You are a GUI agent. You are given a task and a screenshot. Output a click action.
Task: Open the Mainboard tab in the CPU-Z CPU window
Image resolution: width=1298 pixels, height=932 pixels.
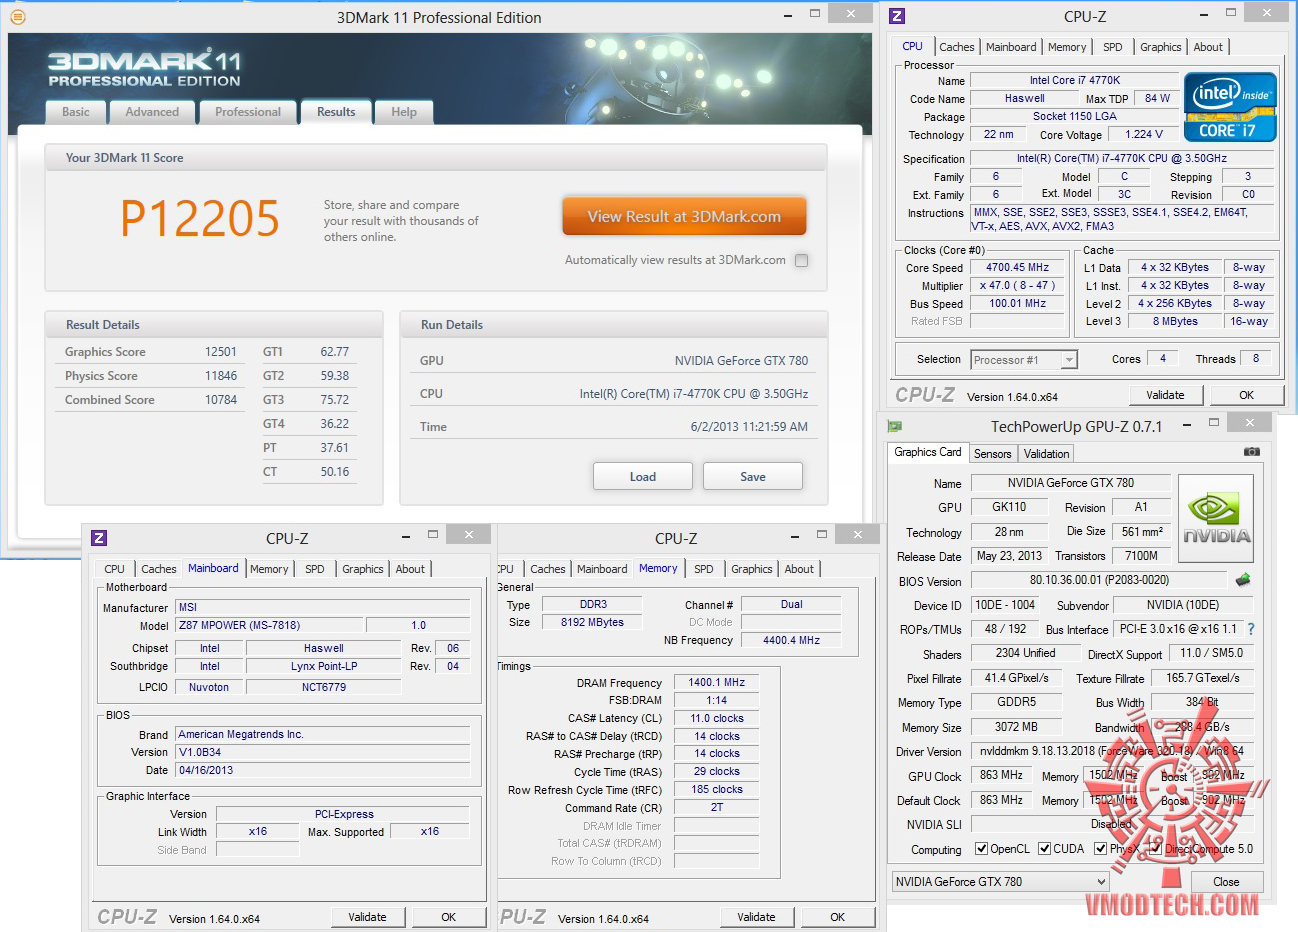[x=1011, y=47]
